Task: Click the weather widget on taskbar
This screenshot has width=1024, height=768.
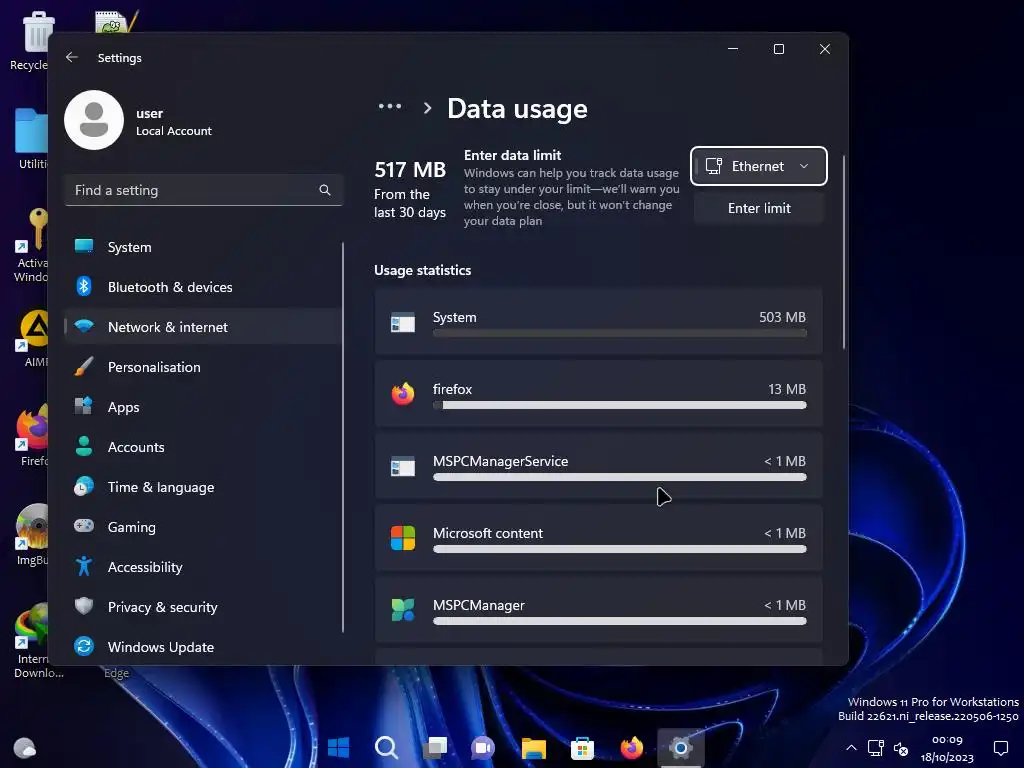Action: pos(25,747)
